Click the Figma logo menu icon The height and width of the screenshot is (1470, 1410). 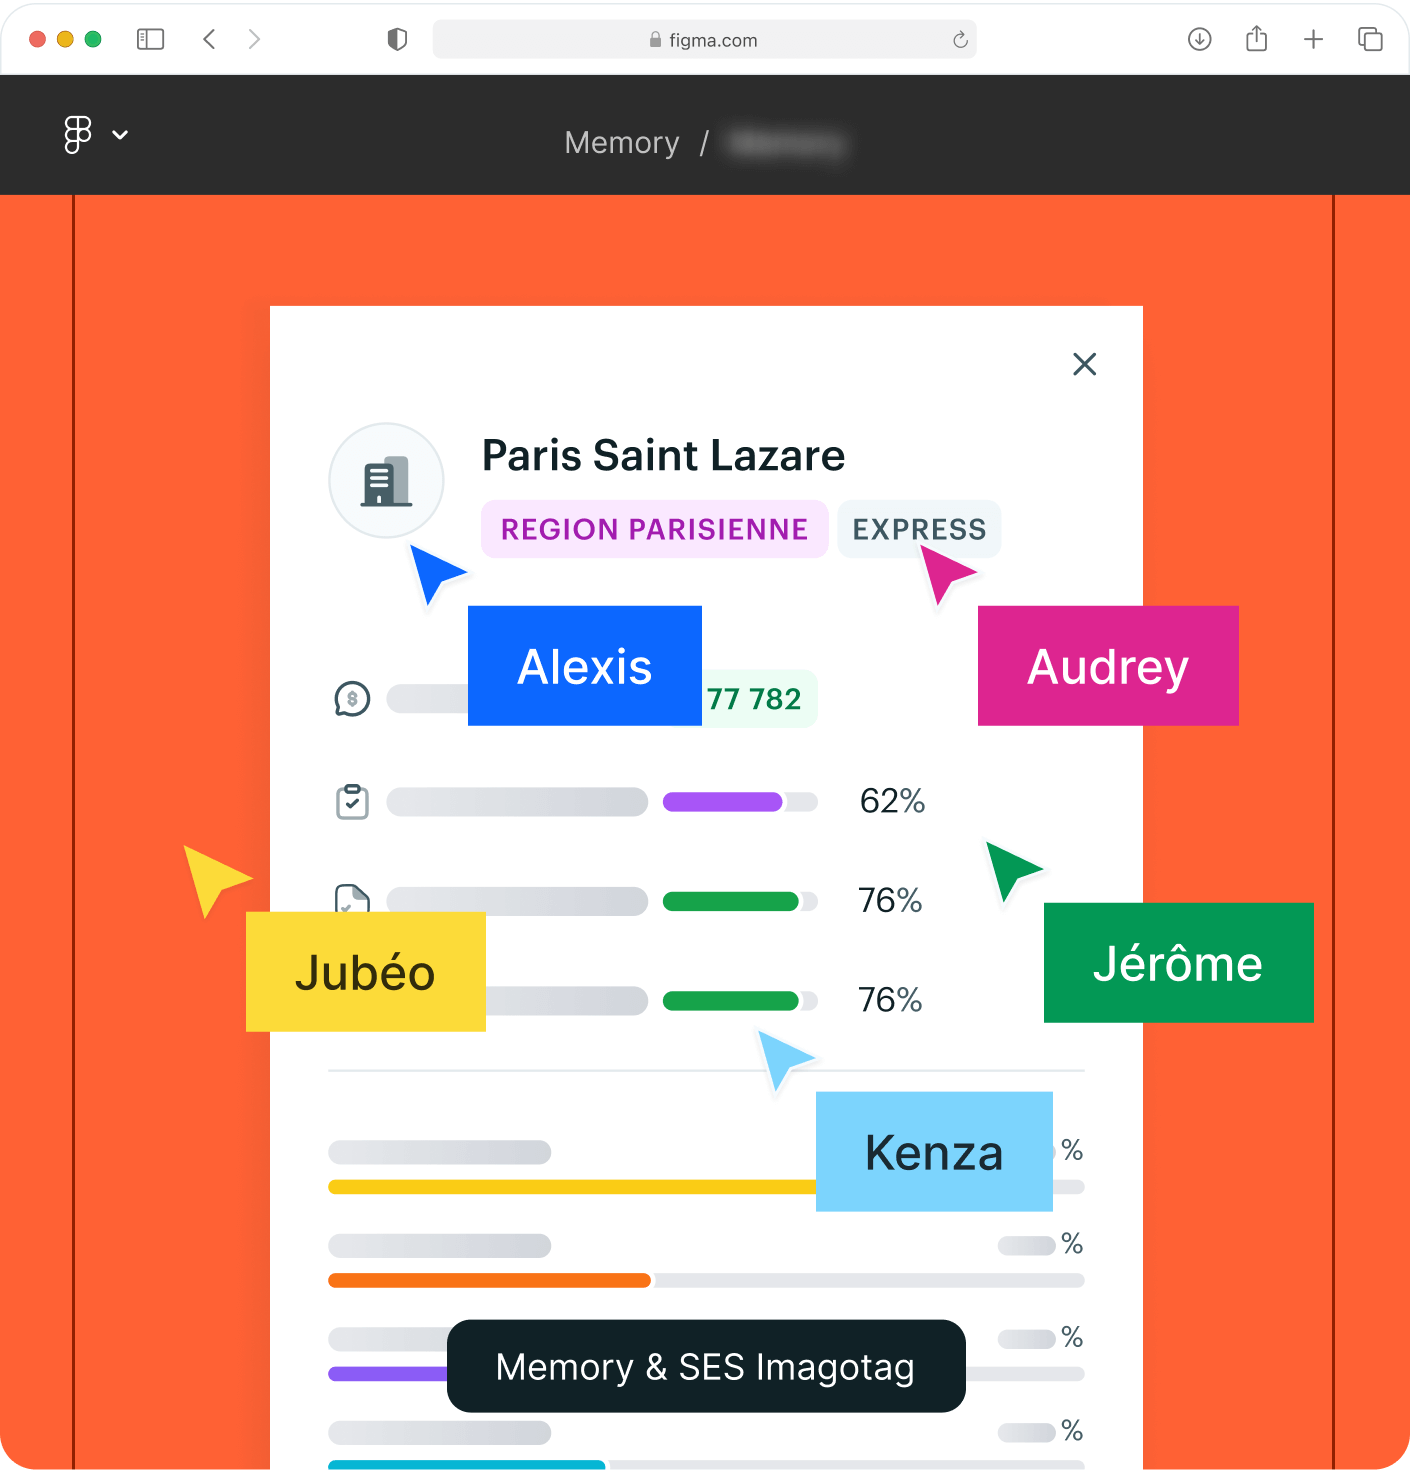78,135
